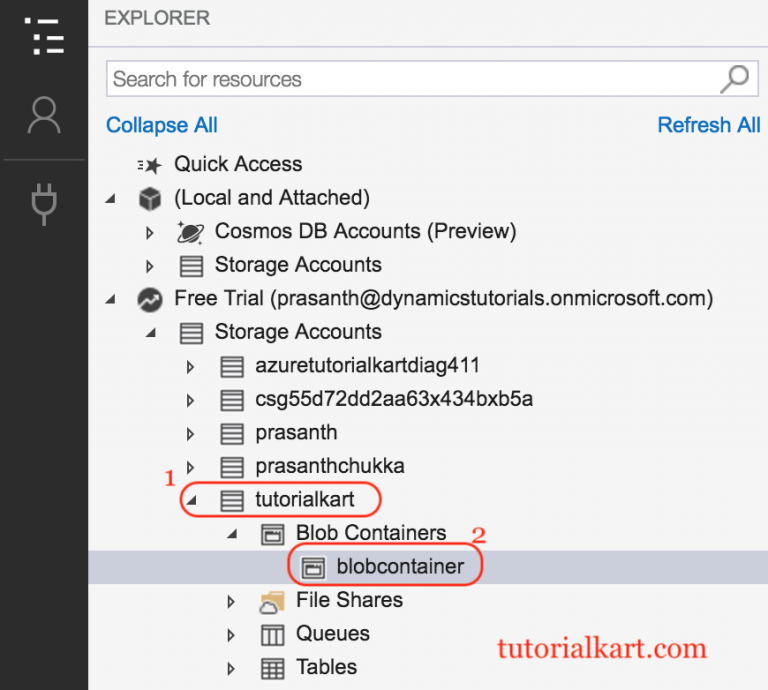
Task: Click the Cosmos DB planet icon
Action: pyautogui.click(x=190, y=232)
